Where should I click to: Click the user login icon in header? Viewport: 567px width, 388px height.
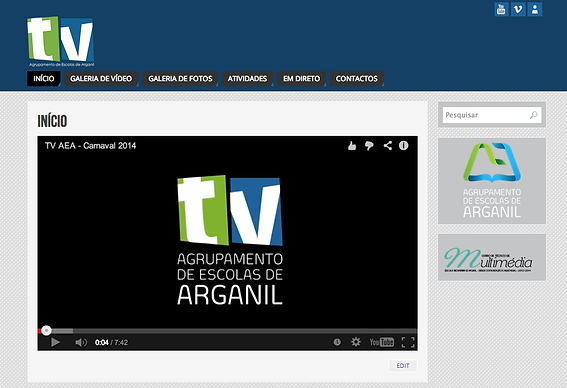(x=535, y=9)
